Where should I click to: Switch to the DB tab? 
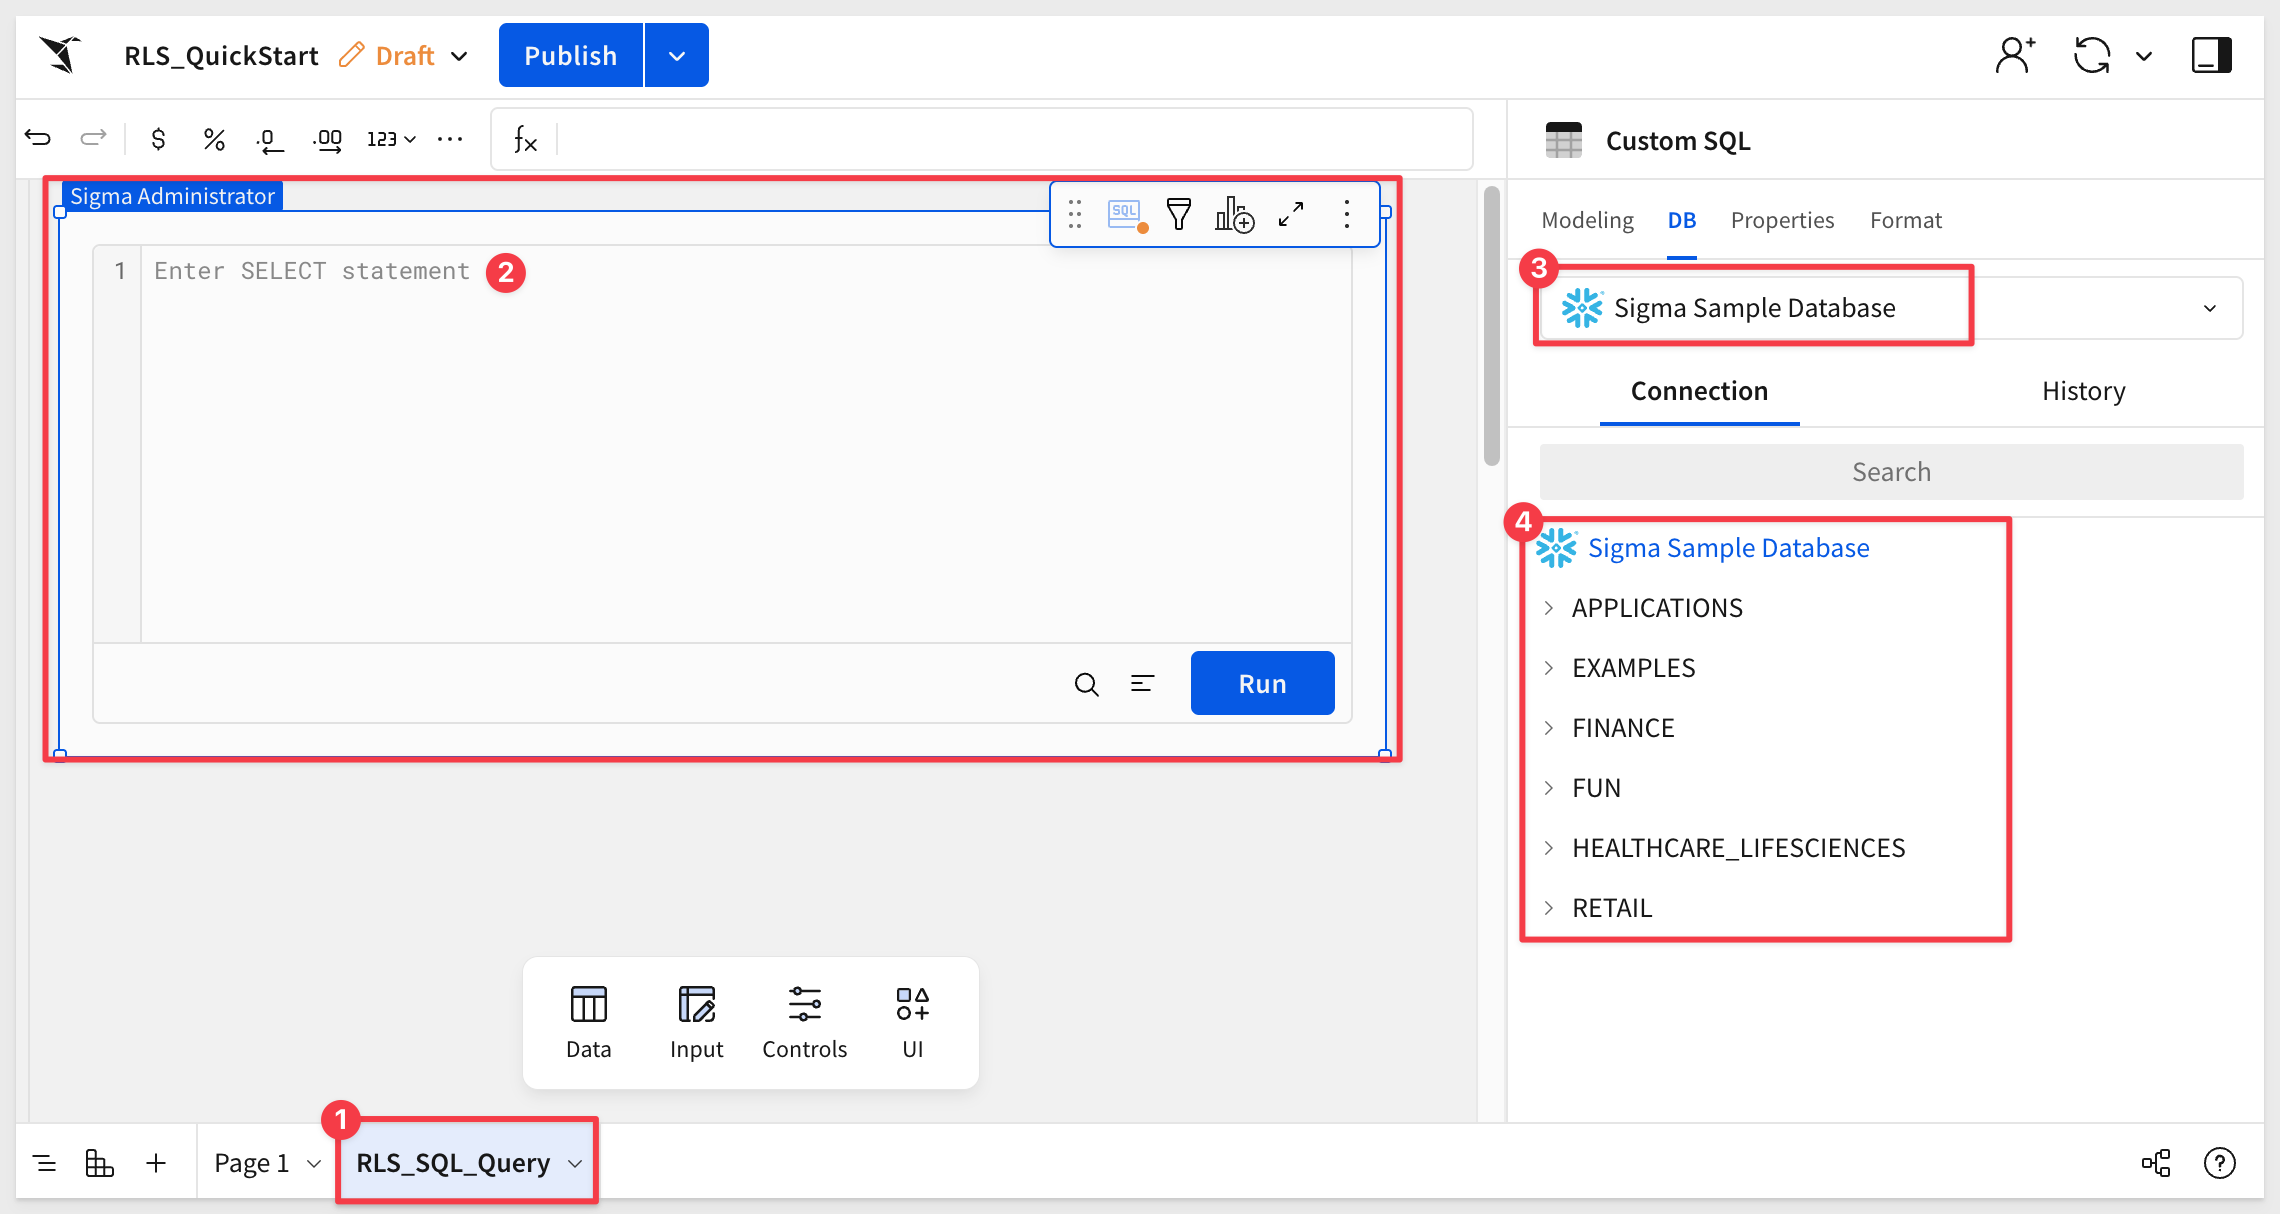[1681, 220]
